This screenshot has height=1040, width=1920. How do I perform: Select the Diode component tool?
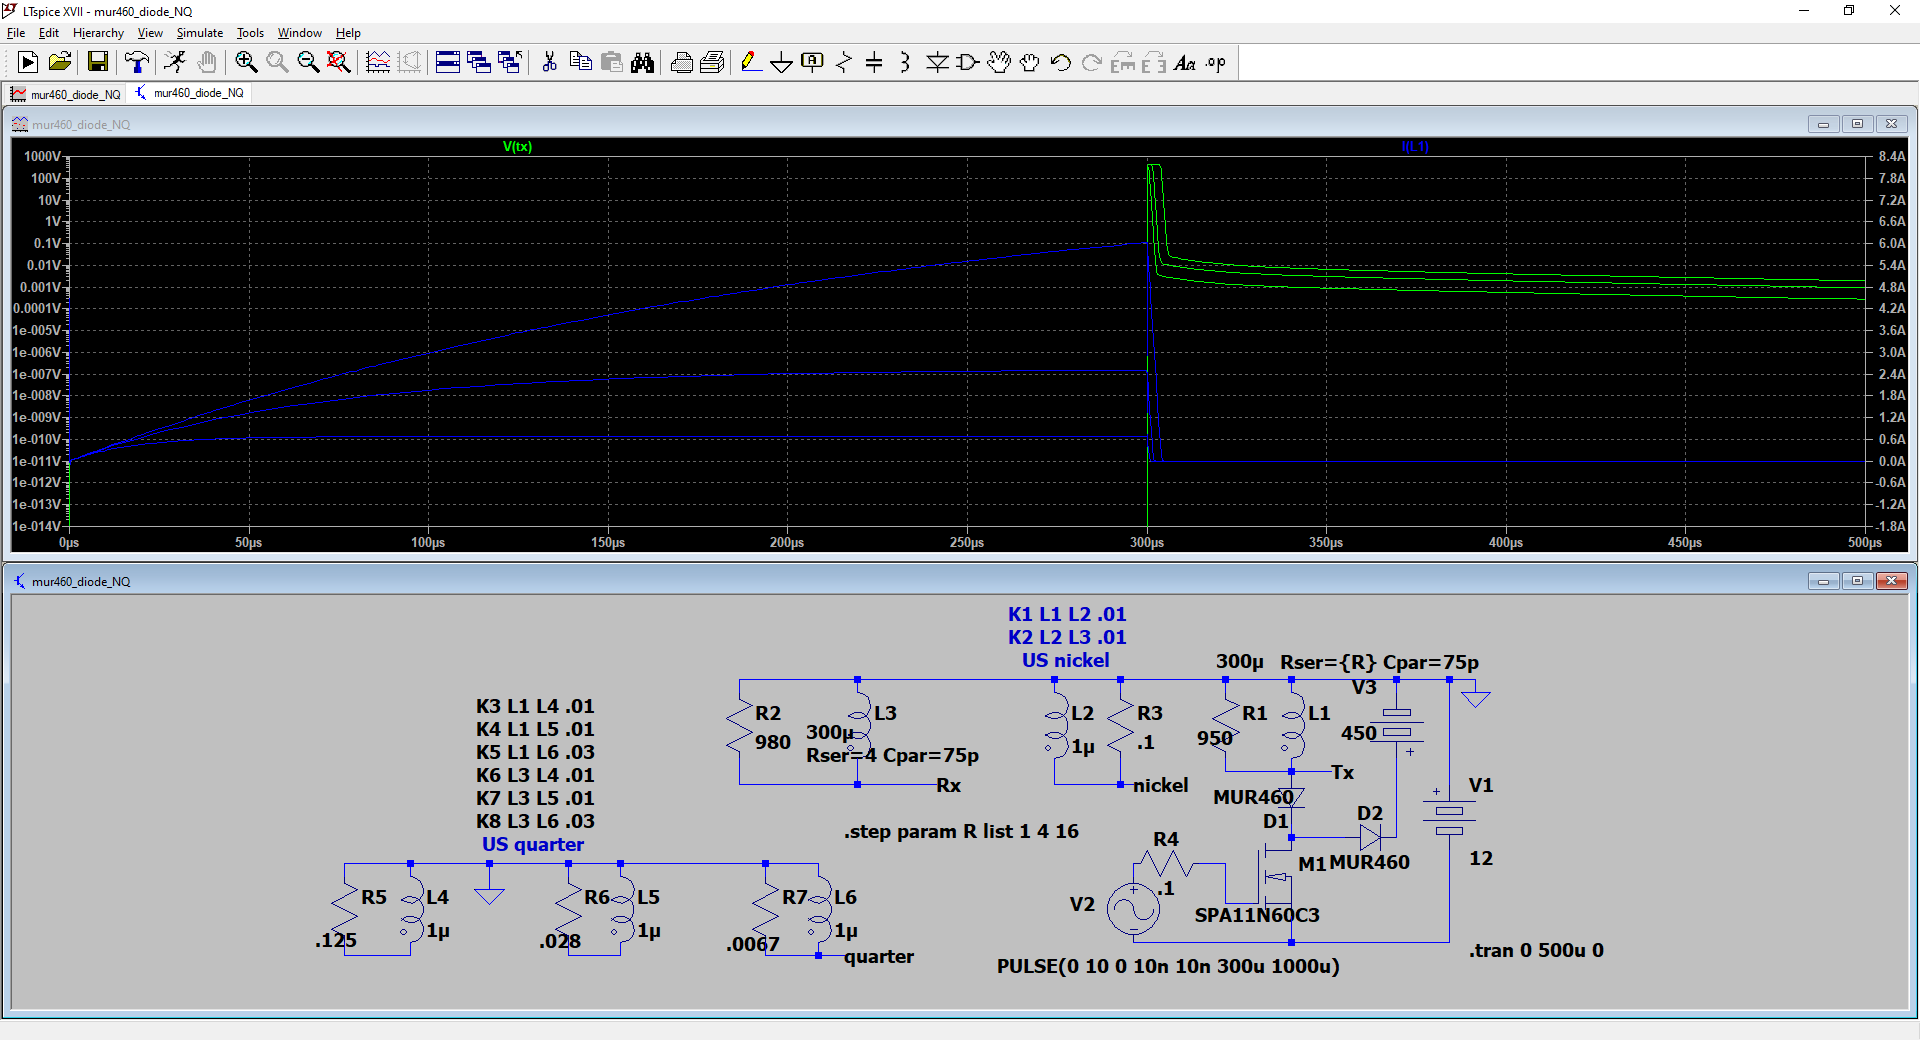936,63
